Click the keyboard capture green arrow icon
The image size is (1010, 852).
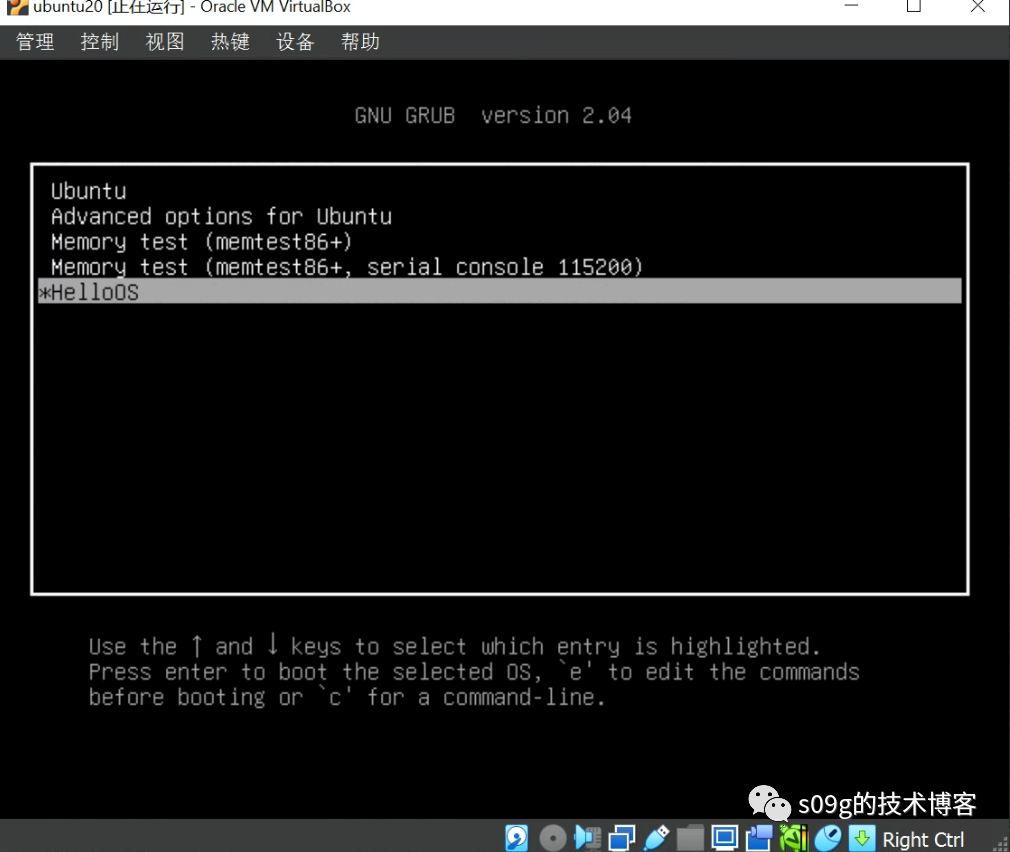[862, 838]
